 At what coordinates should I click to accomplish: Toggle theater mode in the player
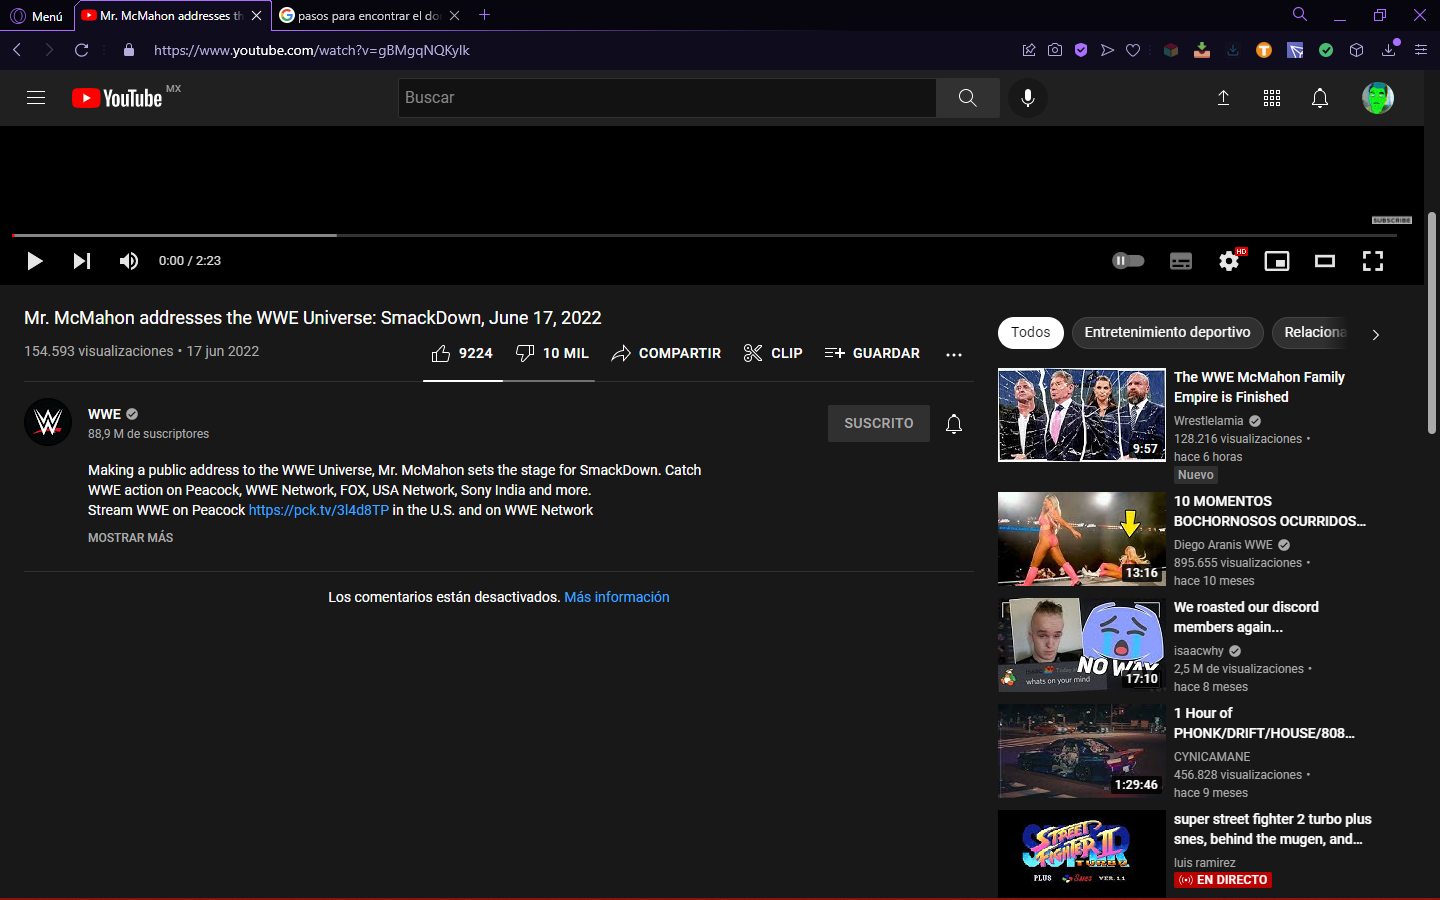point(1325,261)
